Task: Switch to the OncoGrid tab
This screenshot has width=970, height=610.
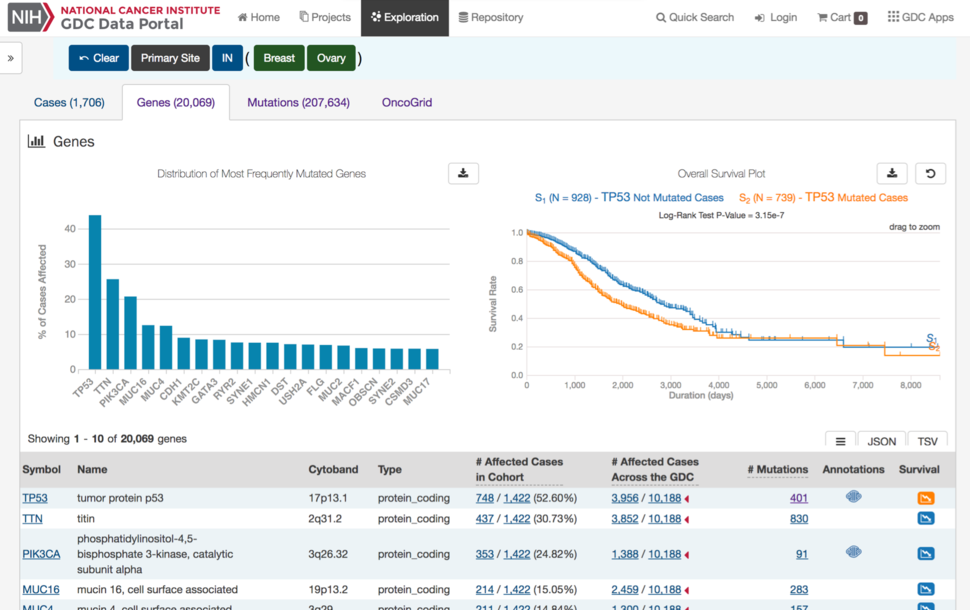Action: click(x=407, y=102)
